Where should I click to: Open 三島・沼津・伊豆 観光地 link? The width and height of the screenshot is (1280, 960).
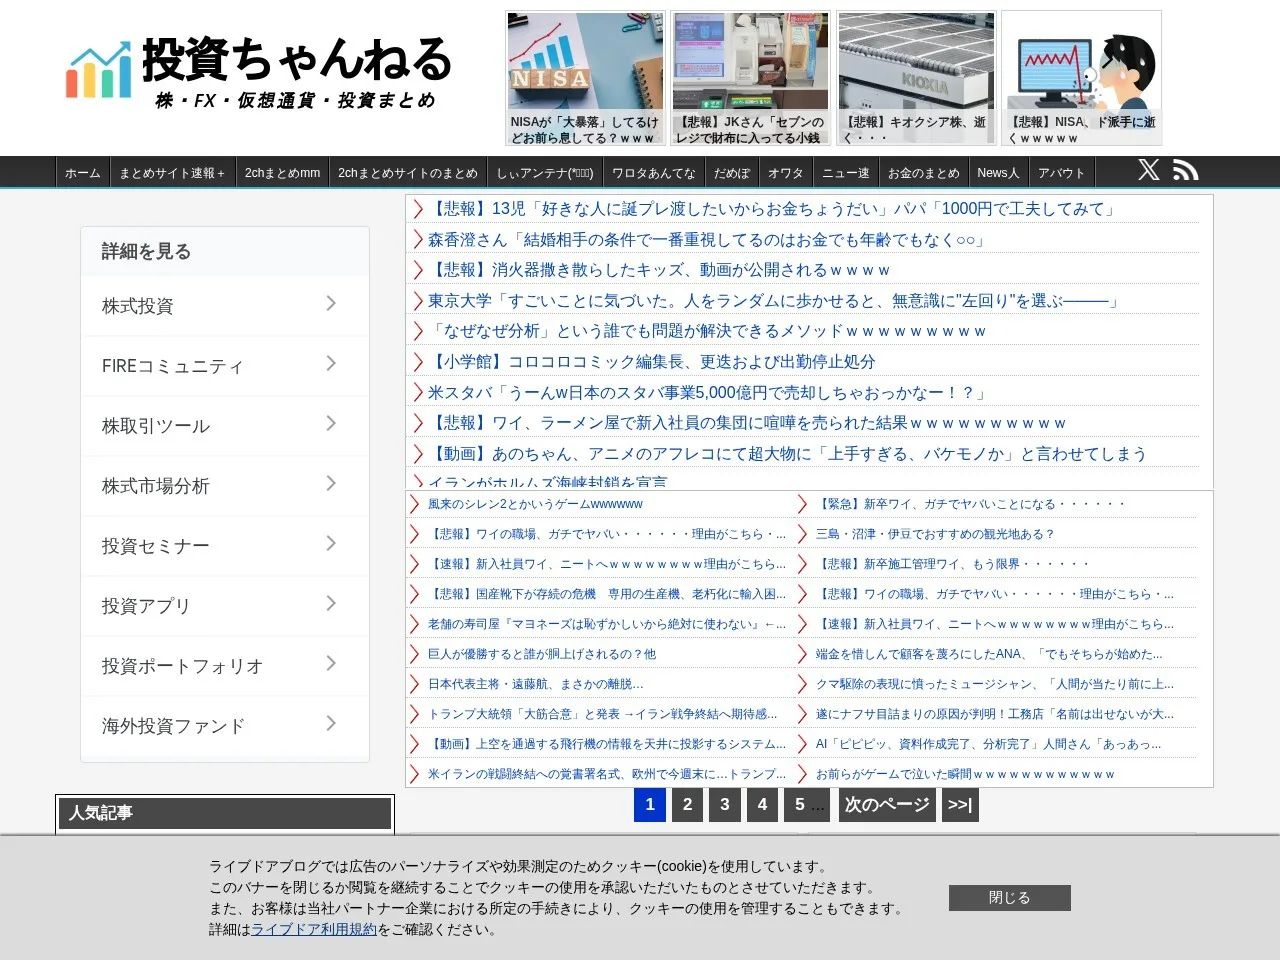935,534
